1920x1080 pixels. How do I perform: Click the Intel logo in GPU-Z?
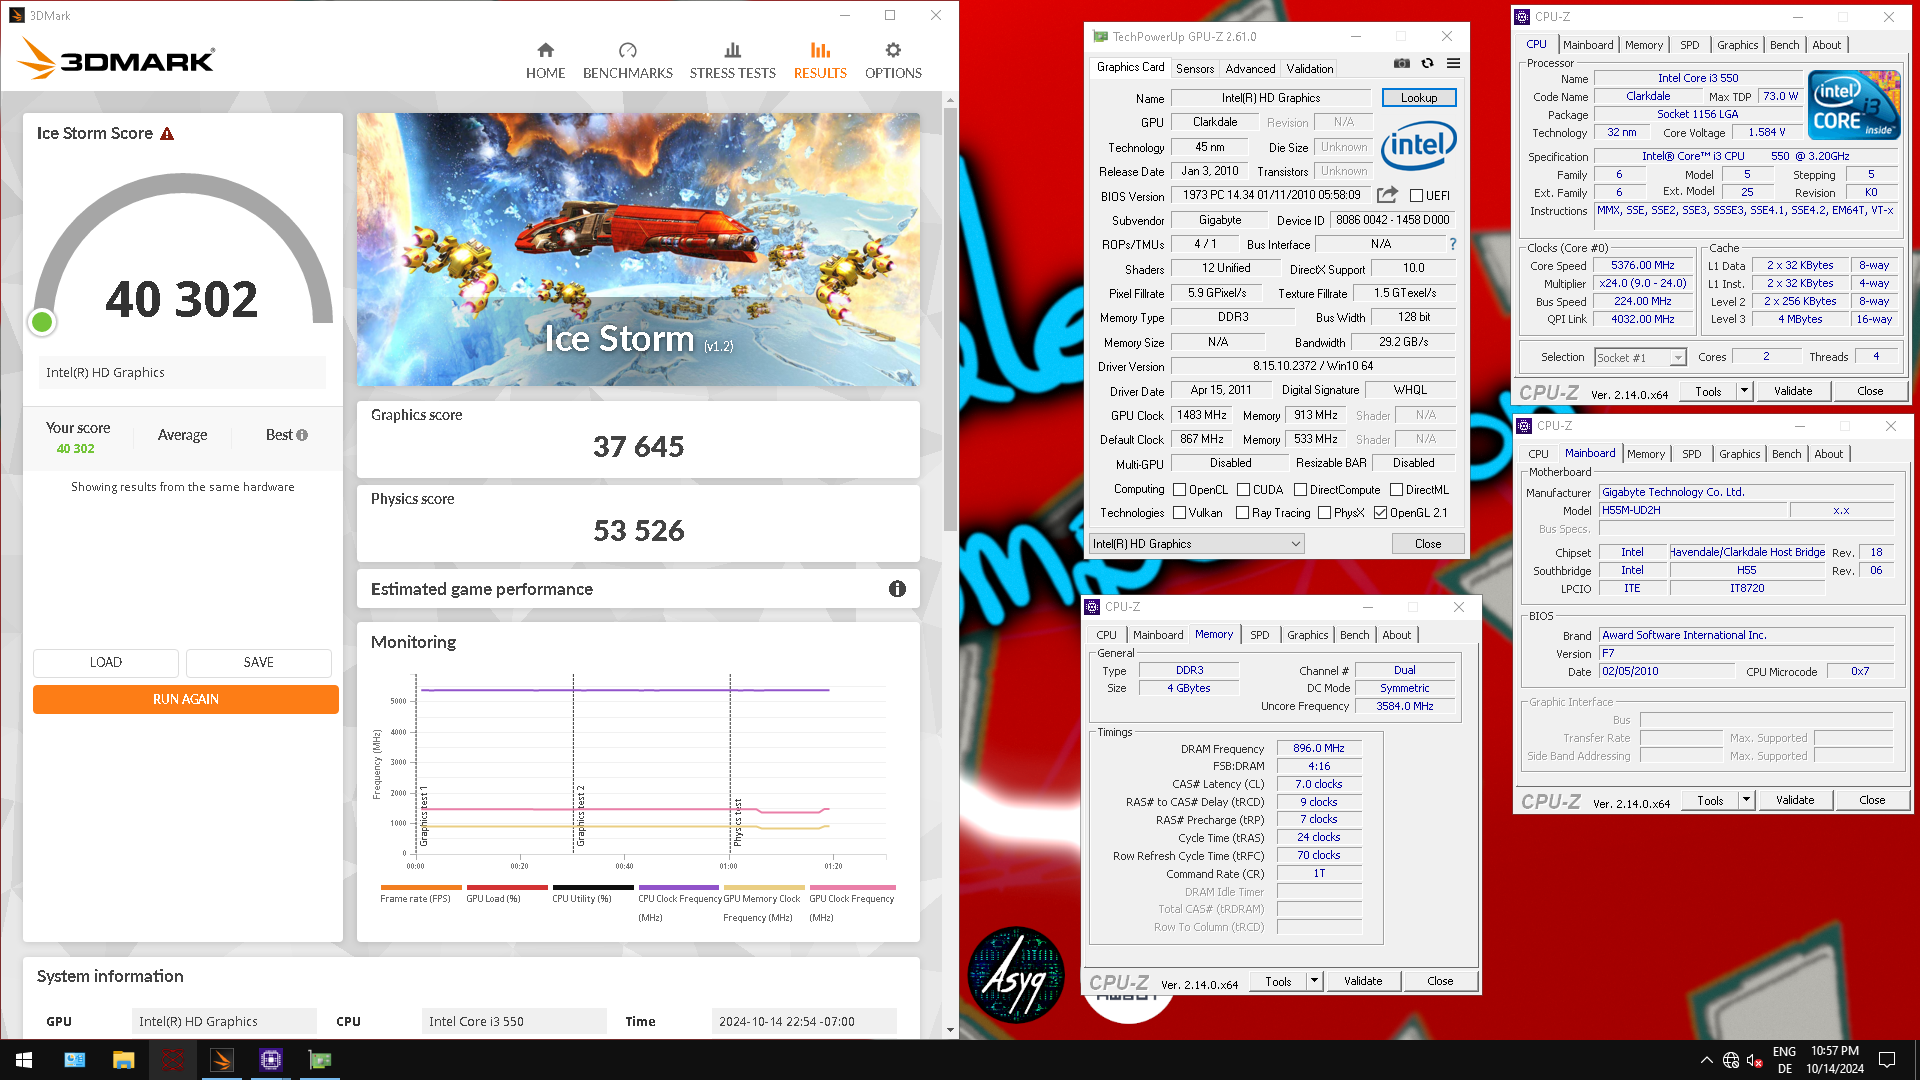tap(1419, 146)
